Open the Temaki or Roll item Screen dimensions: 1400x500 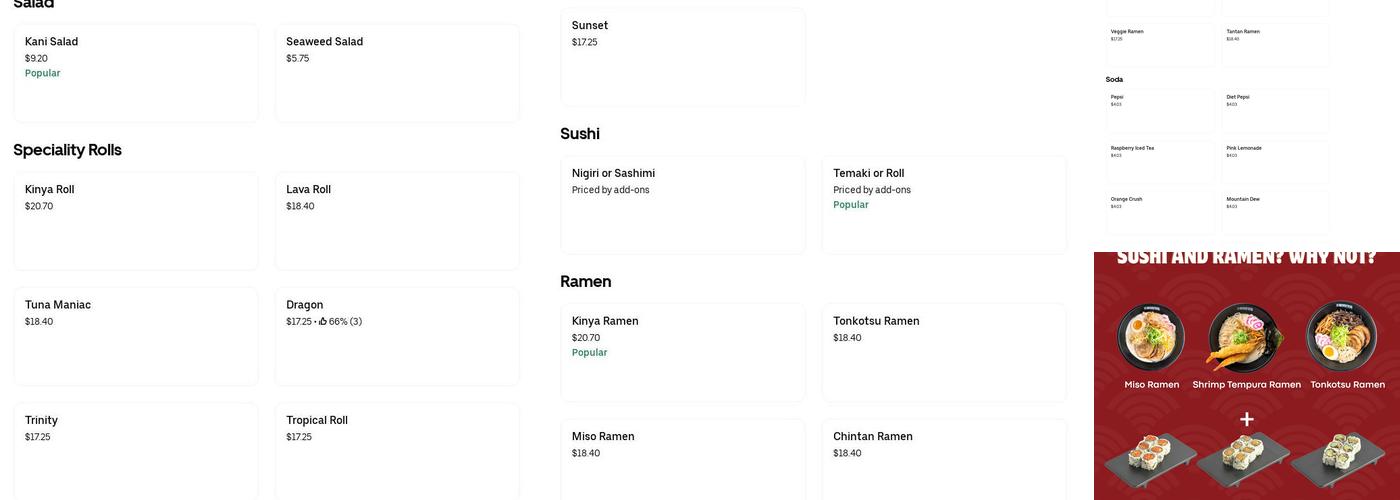tap(944, 205)
